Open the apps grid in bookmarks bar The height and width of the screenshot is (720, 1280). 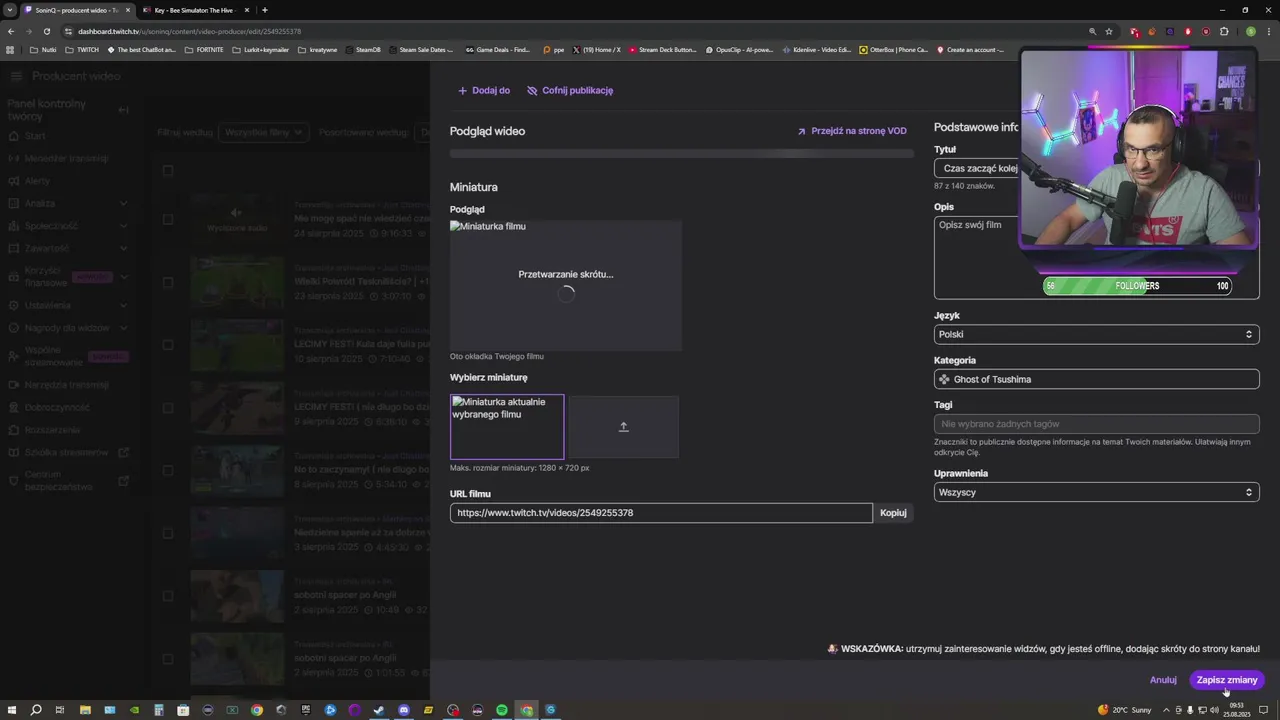(x=11, y=49)
